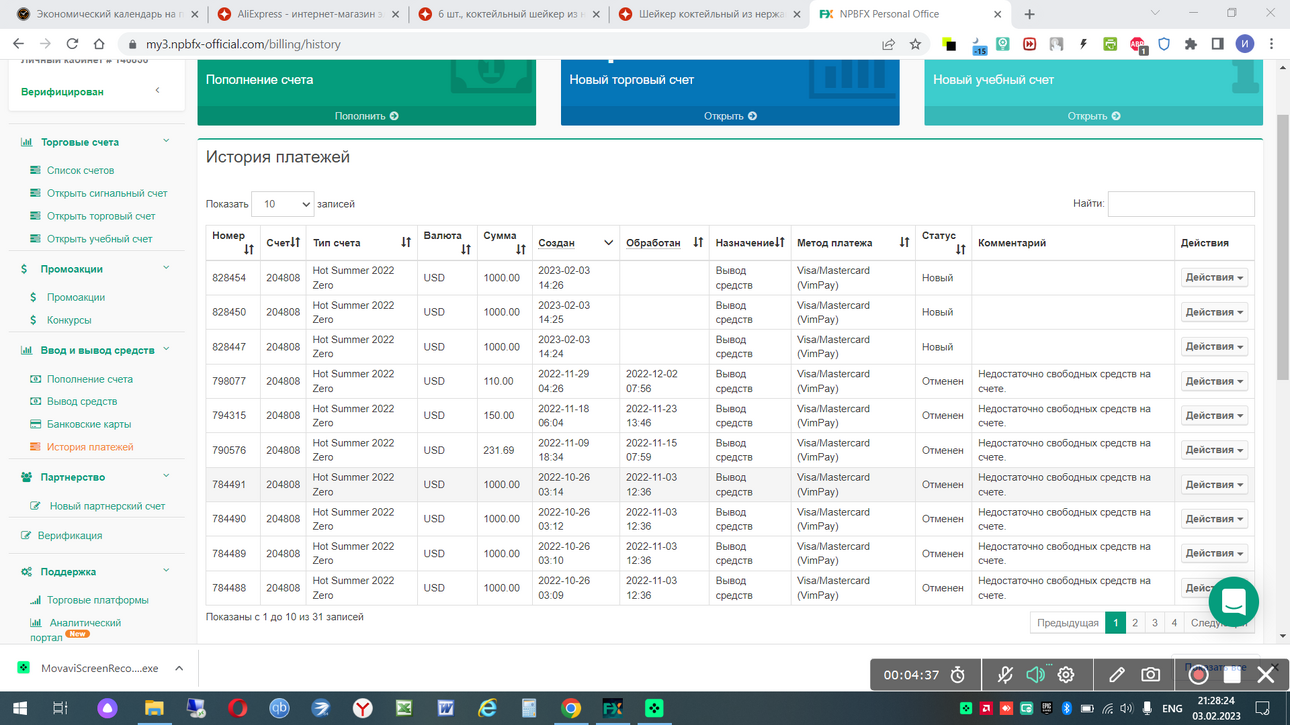The image size is (1290, 725).
Task: Open the MovaviScreenReco download item menu arrow
Action: (x=179, y=668)
